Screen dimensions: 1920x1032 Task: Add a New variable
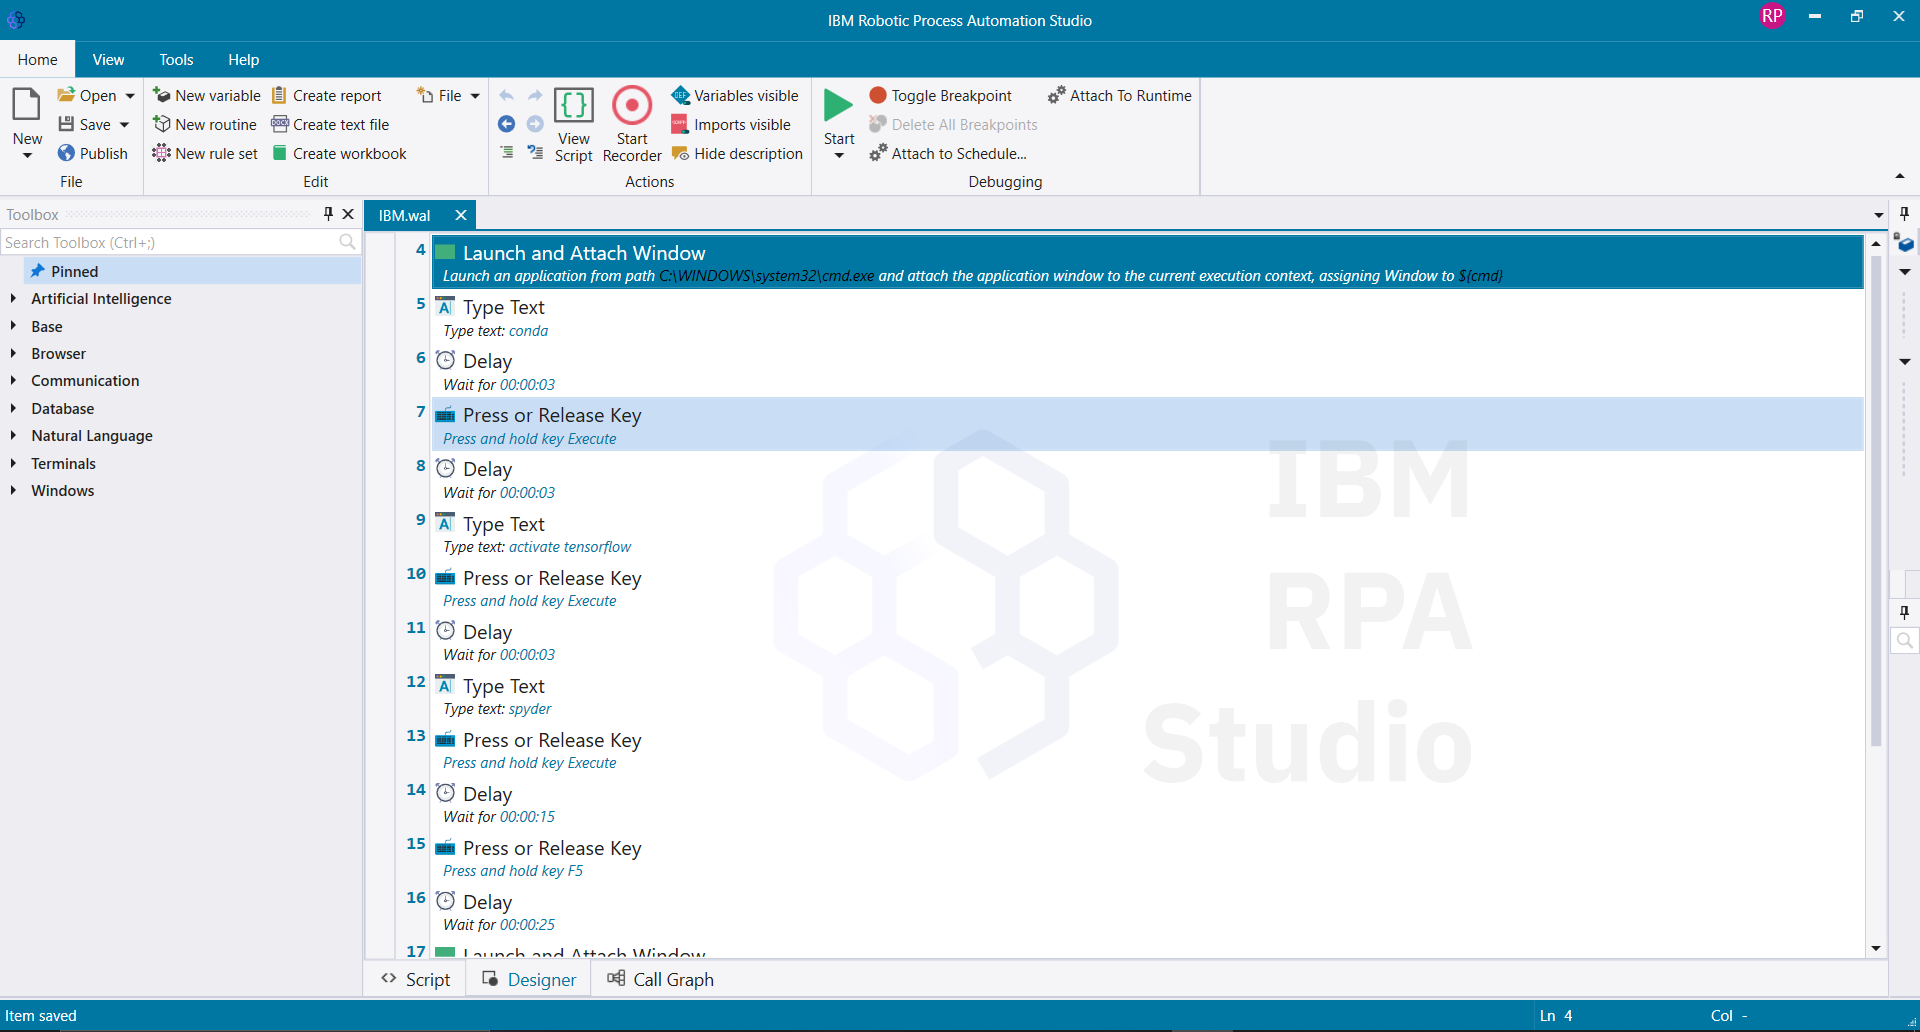[207, 95]
